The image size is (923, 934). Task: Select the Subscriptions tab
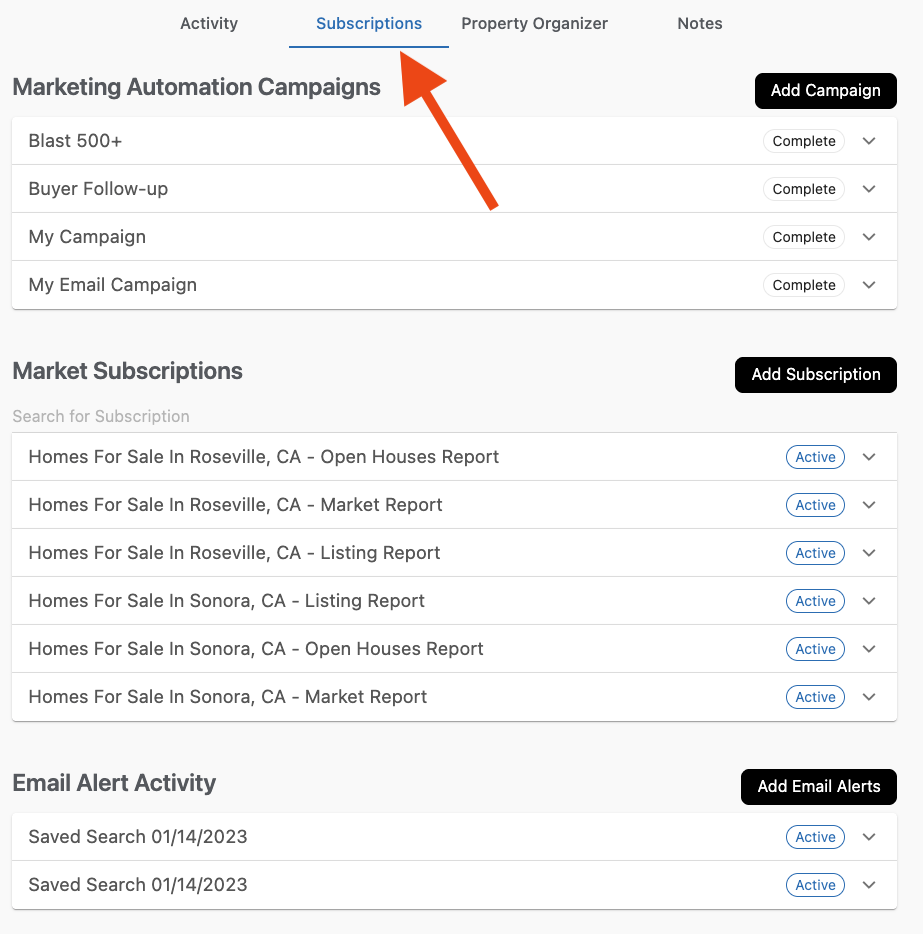tap(369, 23)
